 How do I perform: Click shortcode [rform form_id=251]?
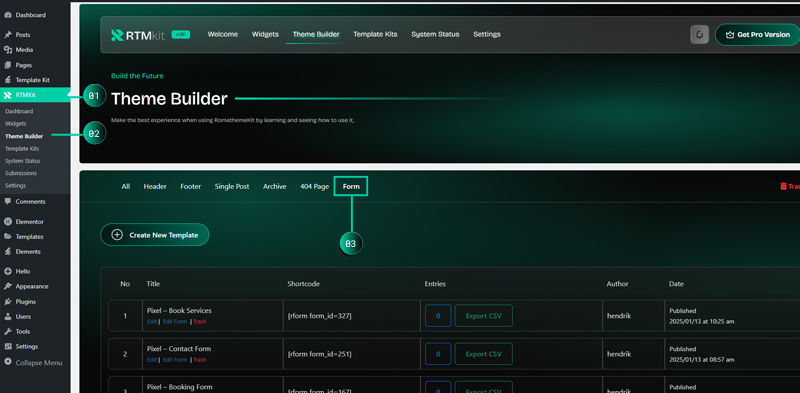(319, 354)
